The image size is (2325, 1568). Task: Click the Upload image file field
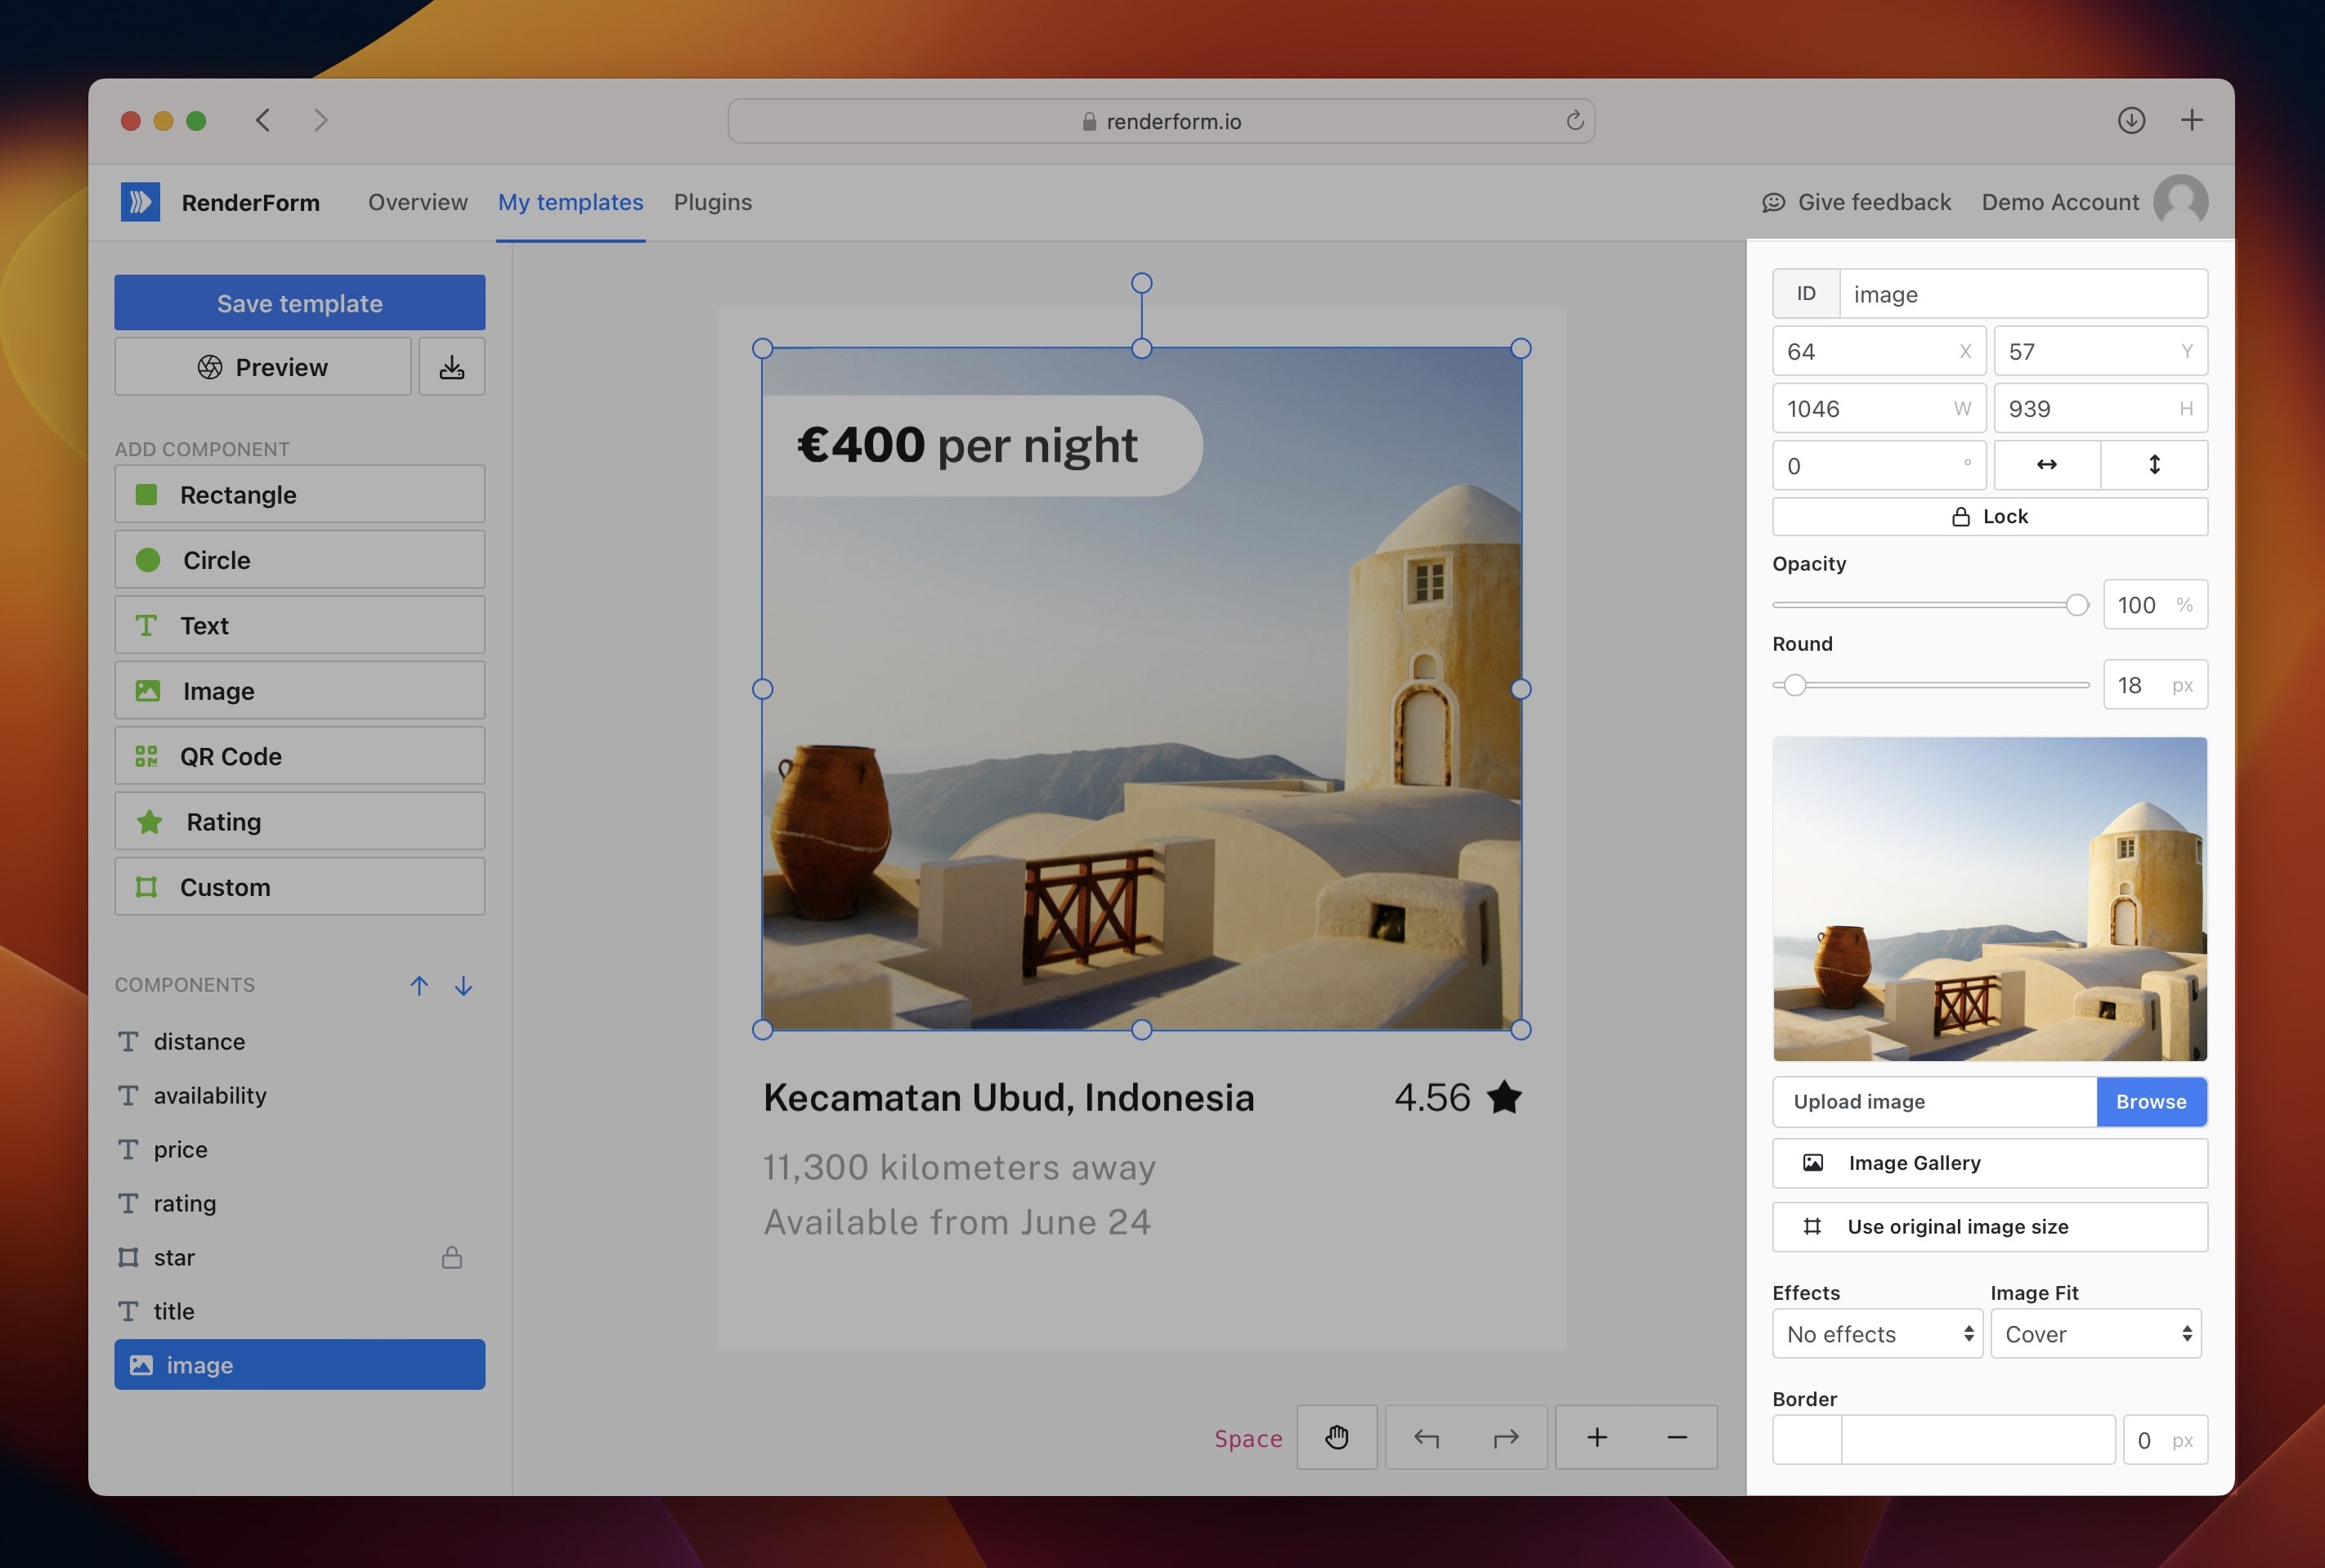click(x=1934, y=1101)
